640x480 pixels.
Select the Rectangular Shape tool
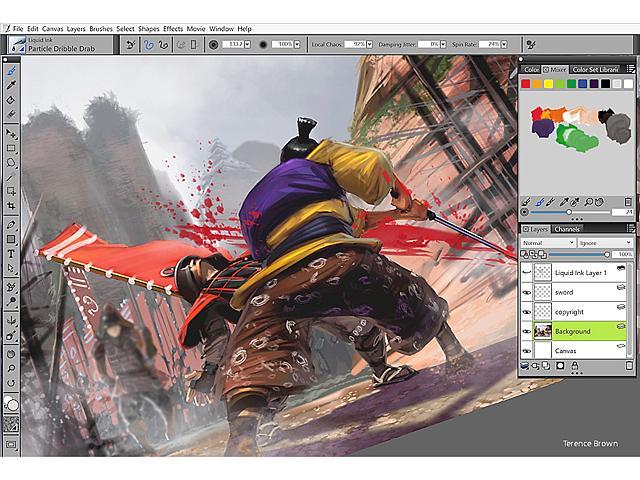click(x=11, y=239)
